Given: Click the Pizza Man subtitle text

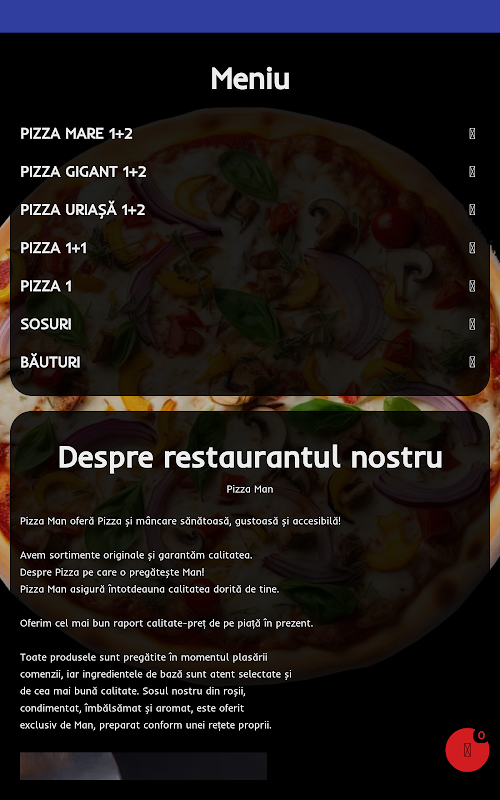Looking at the screenshot, I should point(250,489).
